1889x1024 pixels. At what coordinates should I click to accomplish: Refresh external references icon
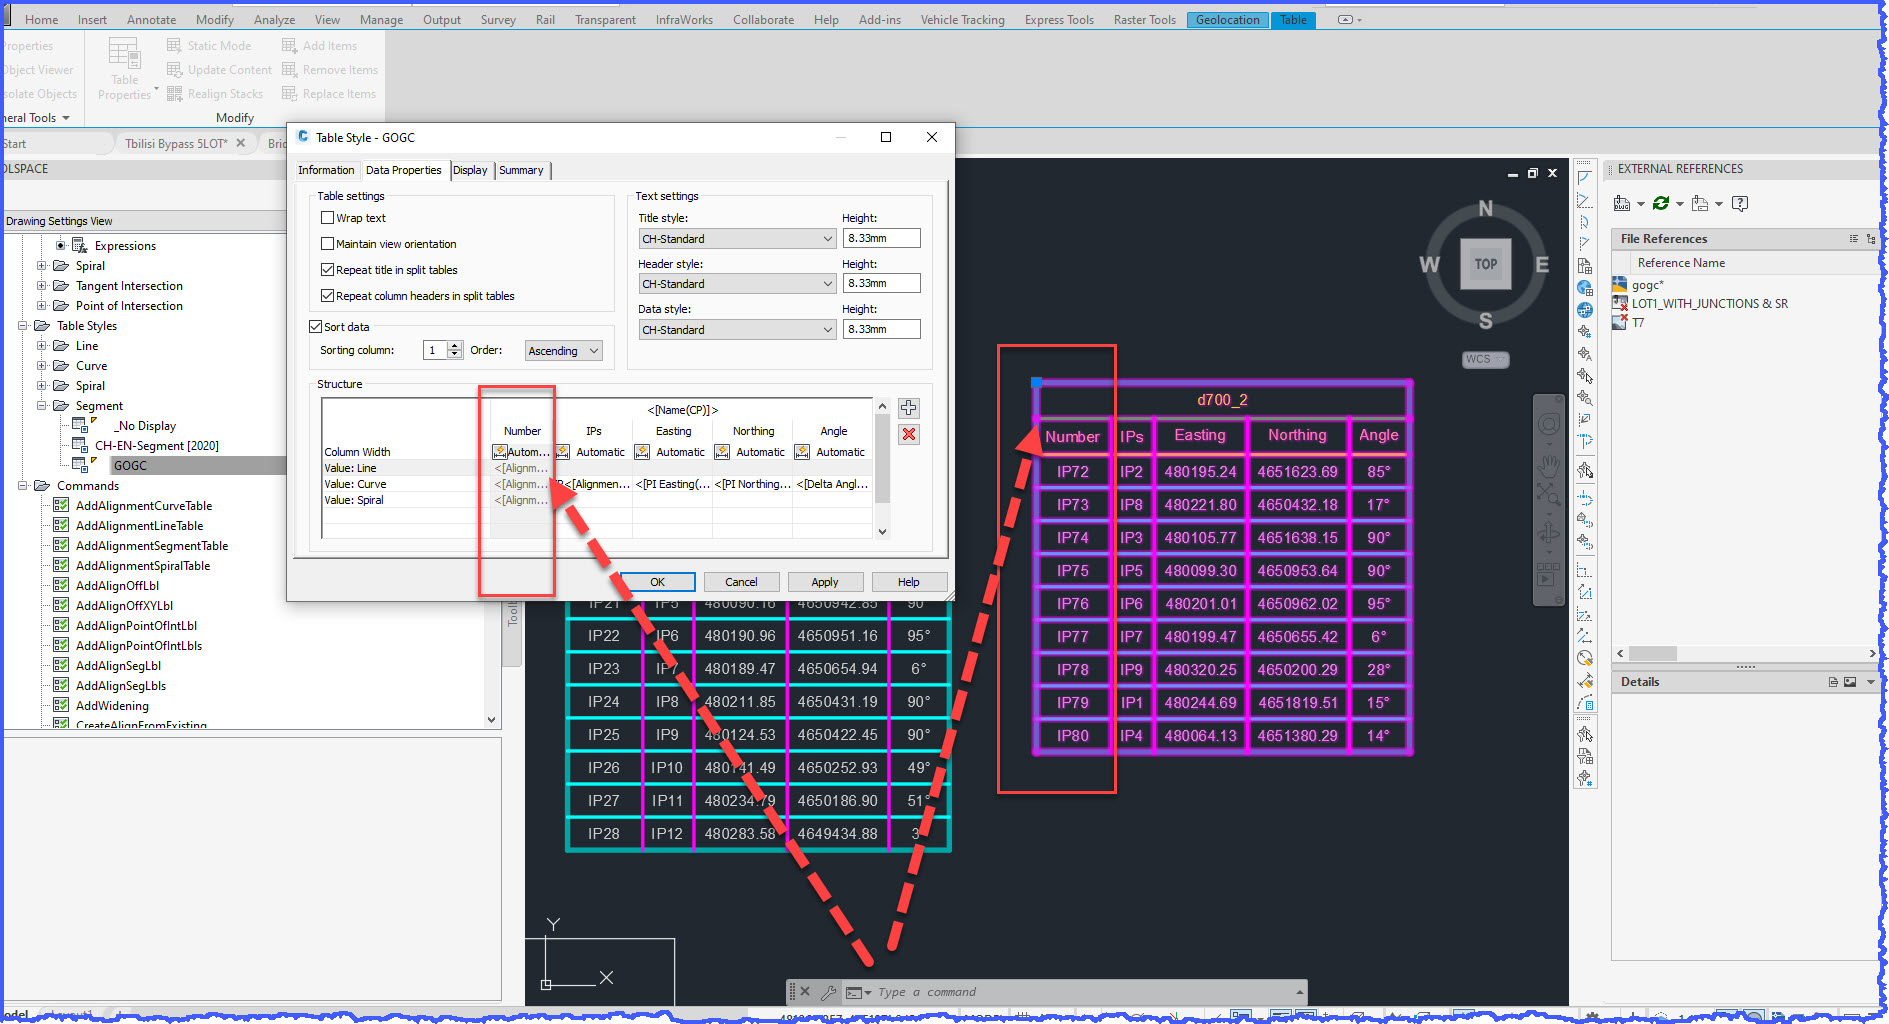pos(1660,203)
